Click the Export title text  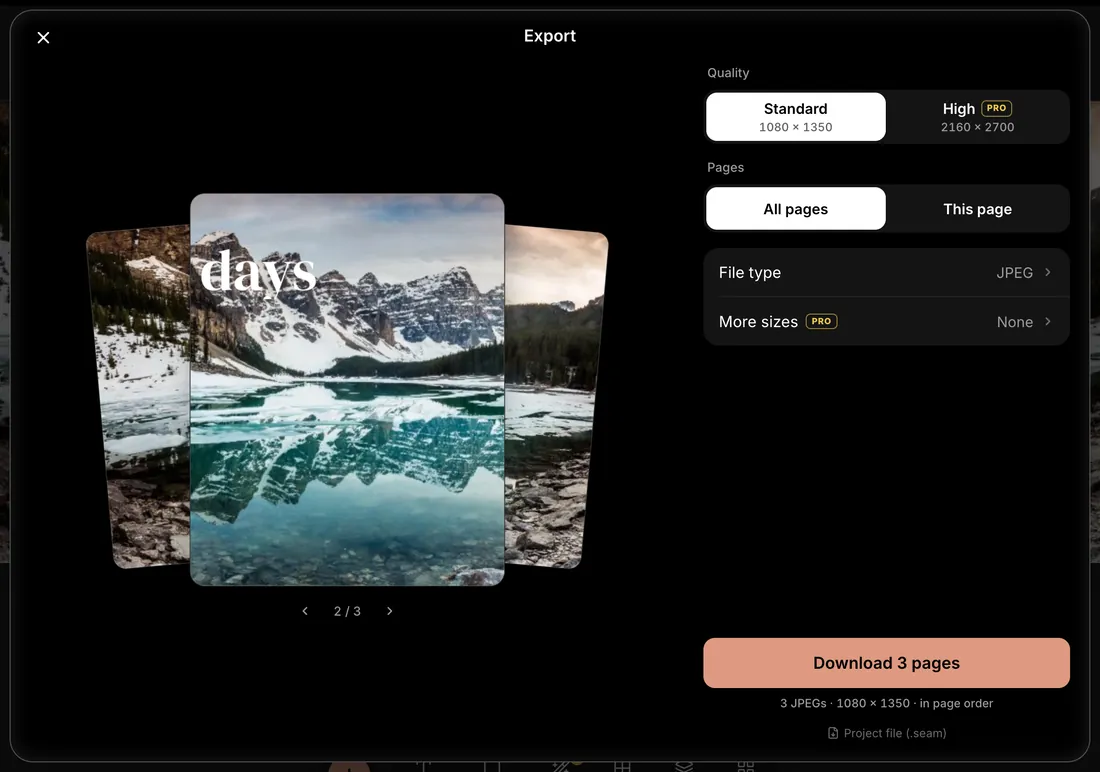550,36
